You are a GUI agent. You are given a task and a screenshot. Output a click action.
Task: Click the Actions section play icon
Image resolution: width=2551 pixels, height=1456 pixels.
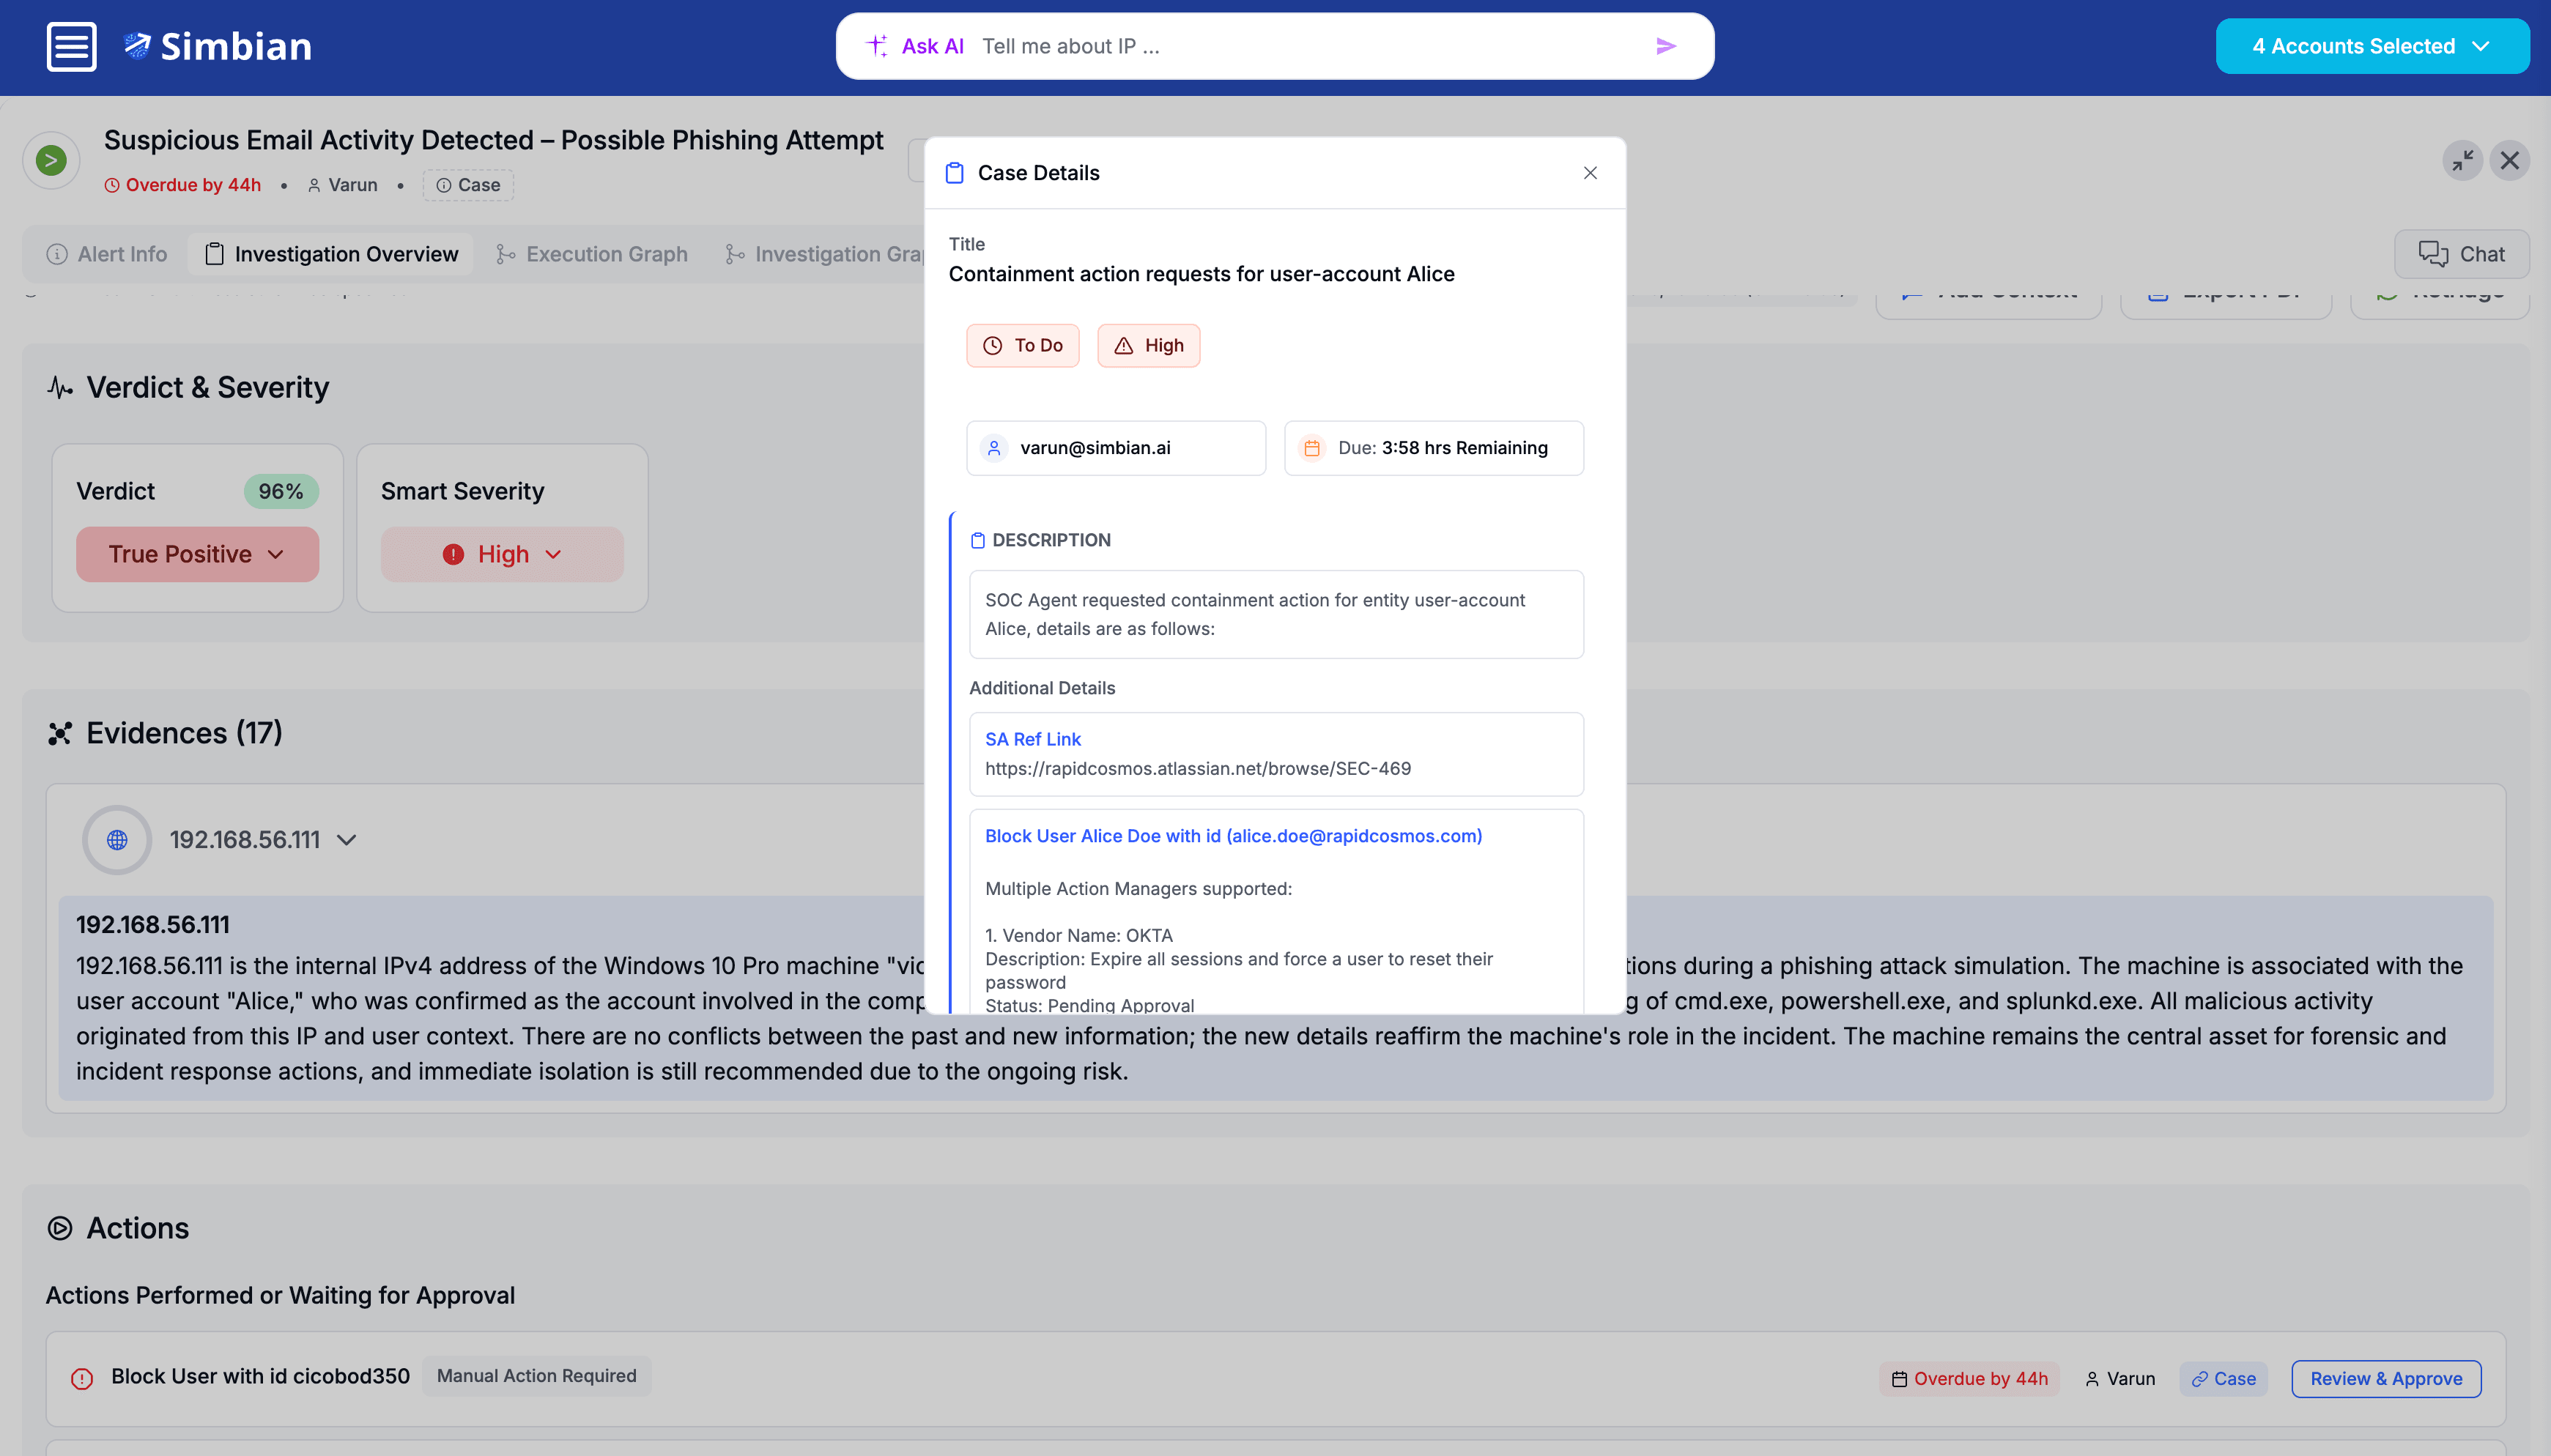pyautogui.click(x=60, y=1228)
